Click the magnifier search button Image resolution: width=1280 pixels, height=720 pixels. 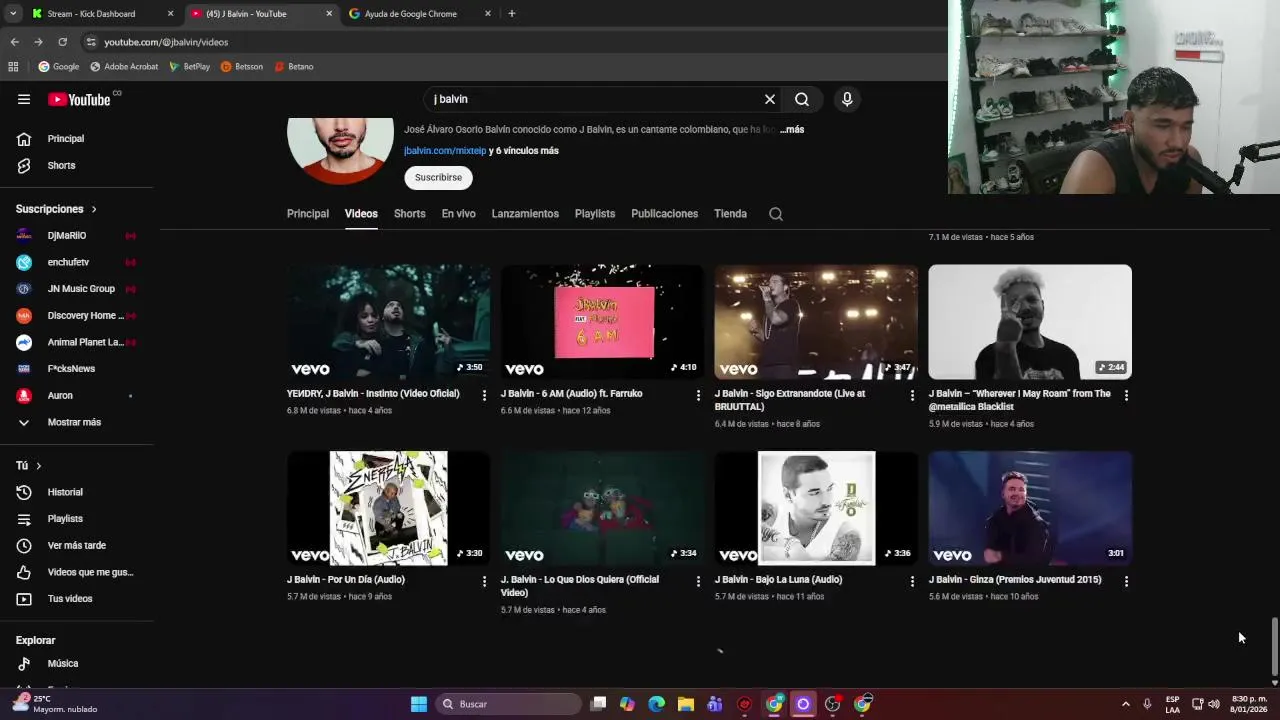(x=802, y=99)
